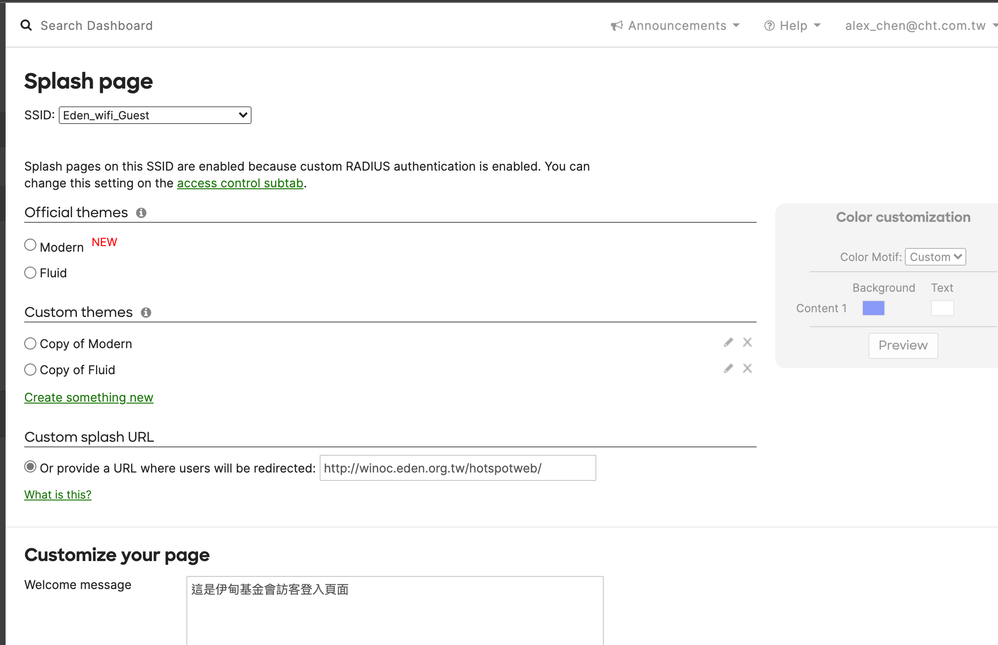Screen dimensions: 998x645
Task: Click the Content 1 background color swatch
Action: point(872,308)
